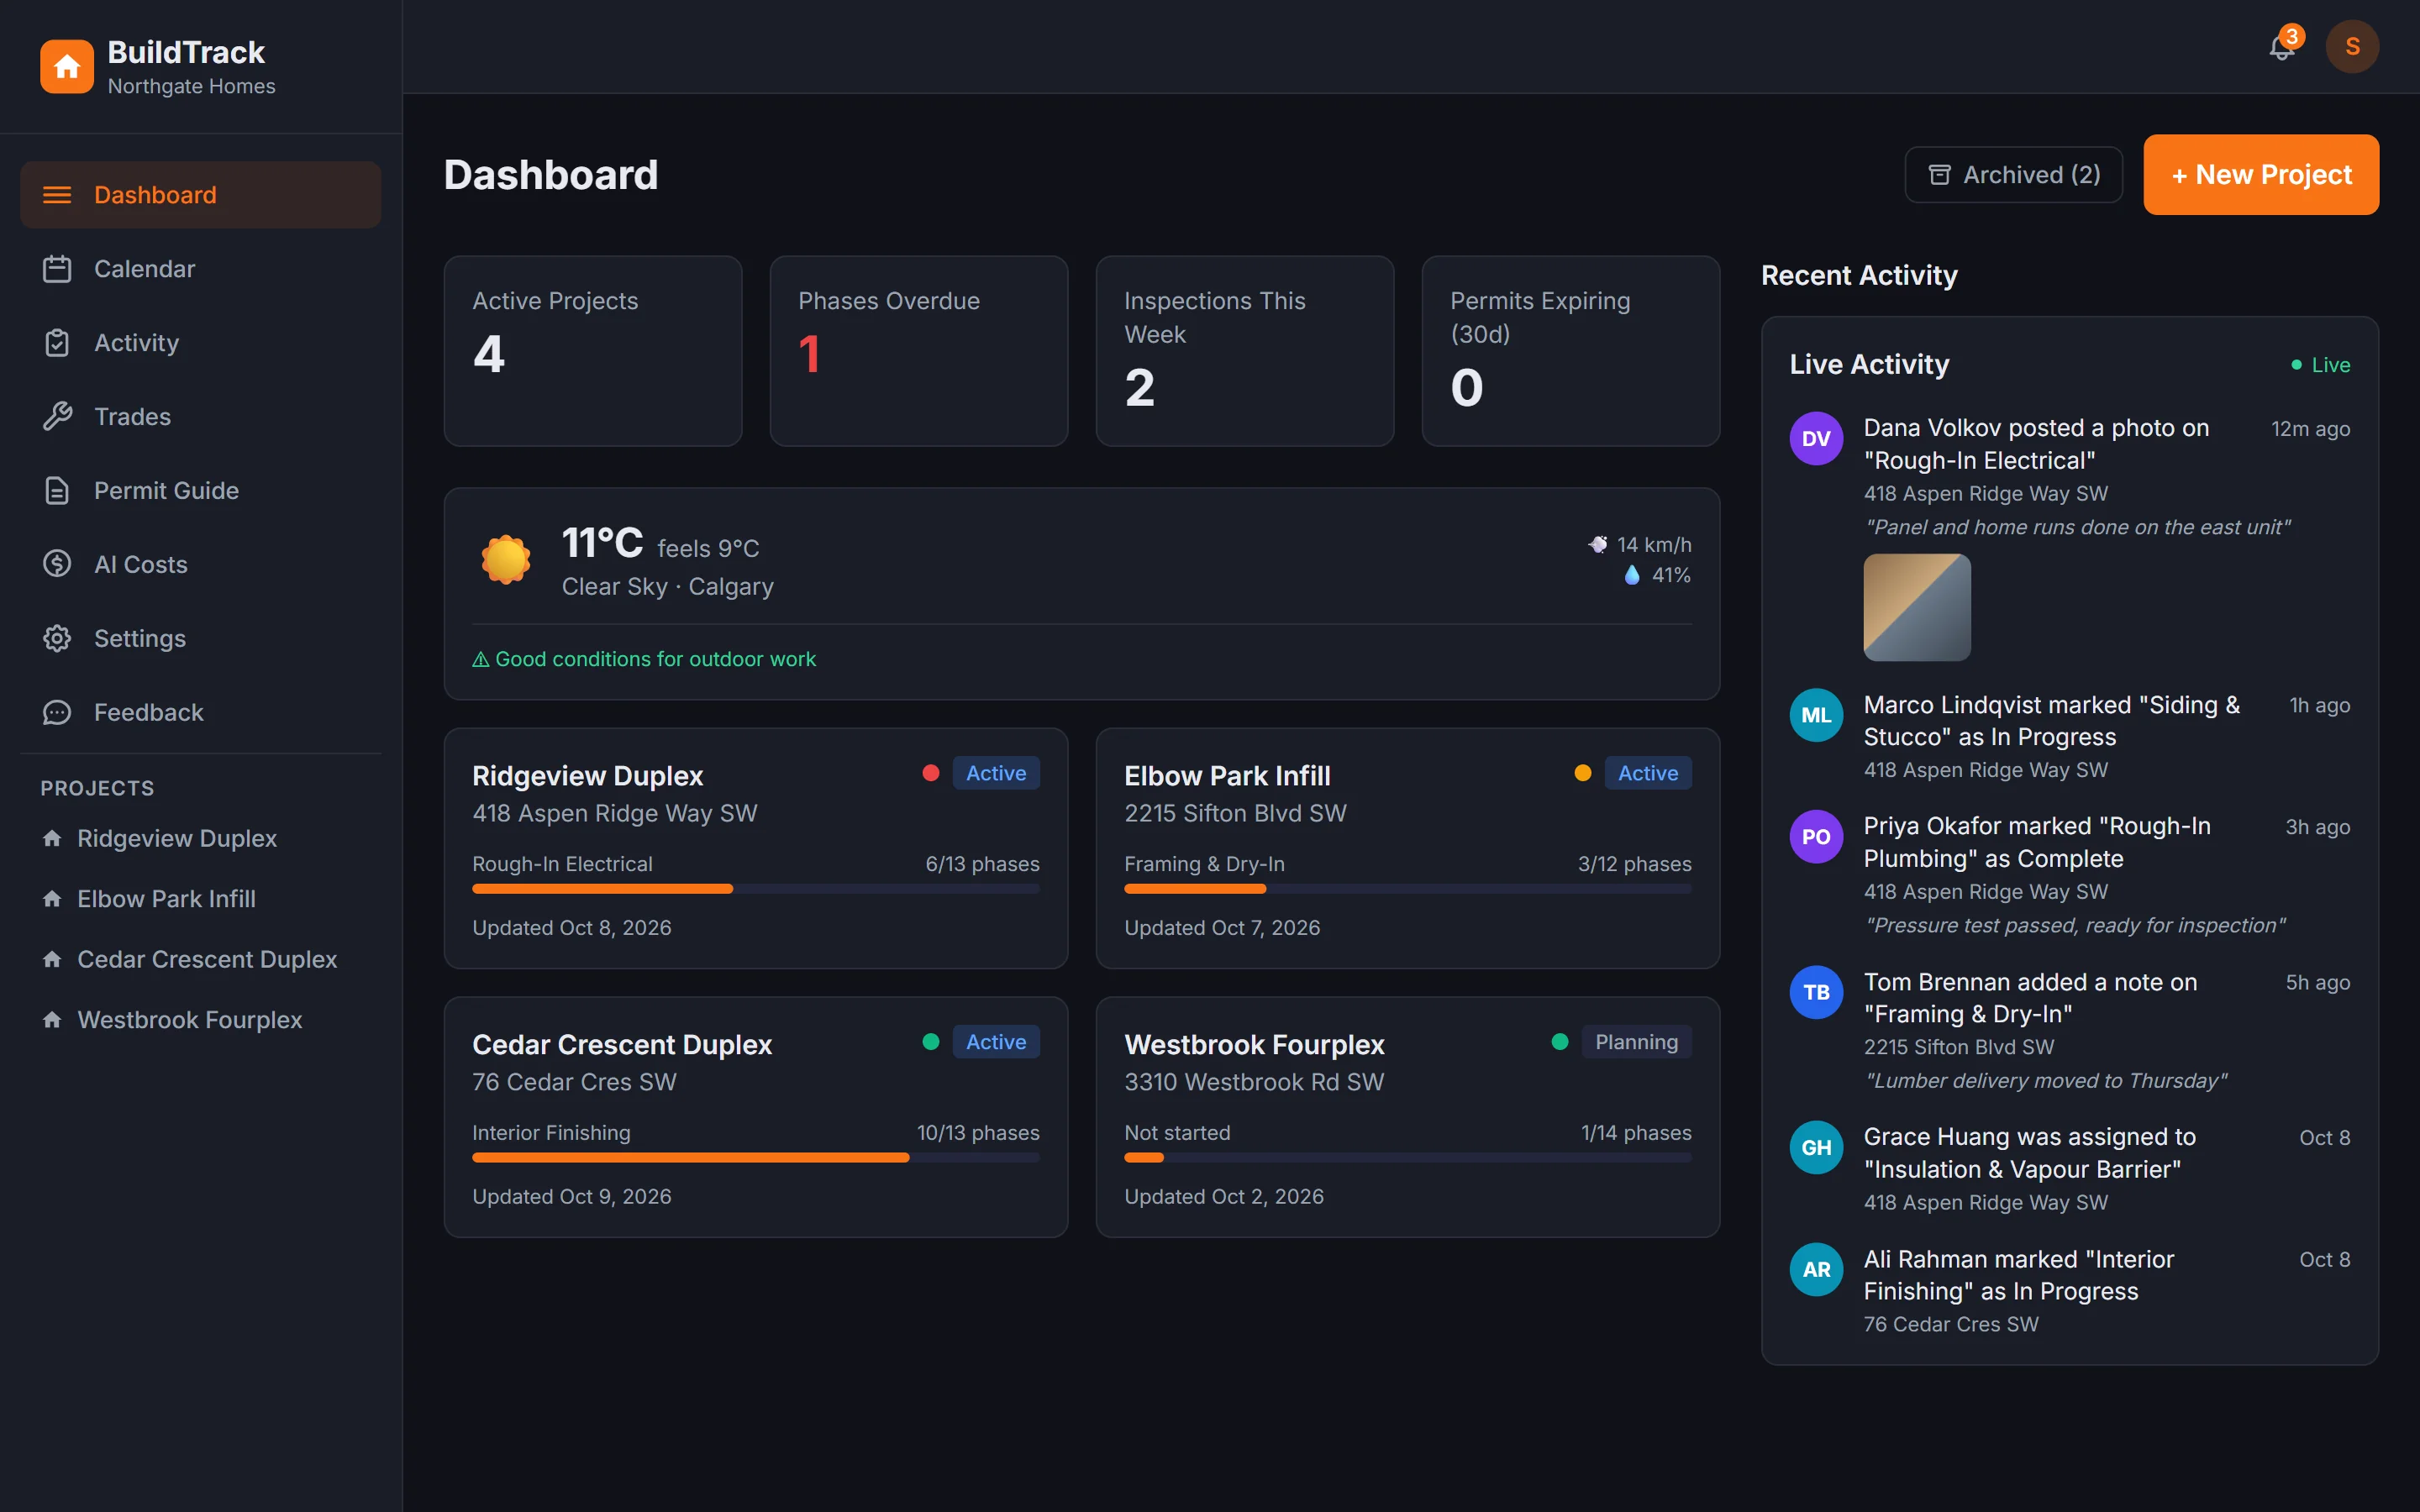Open the notifications bell icon
Viewport: 2420px width, 1512px height.
pos(2281,46)
